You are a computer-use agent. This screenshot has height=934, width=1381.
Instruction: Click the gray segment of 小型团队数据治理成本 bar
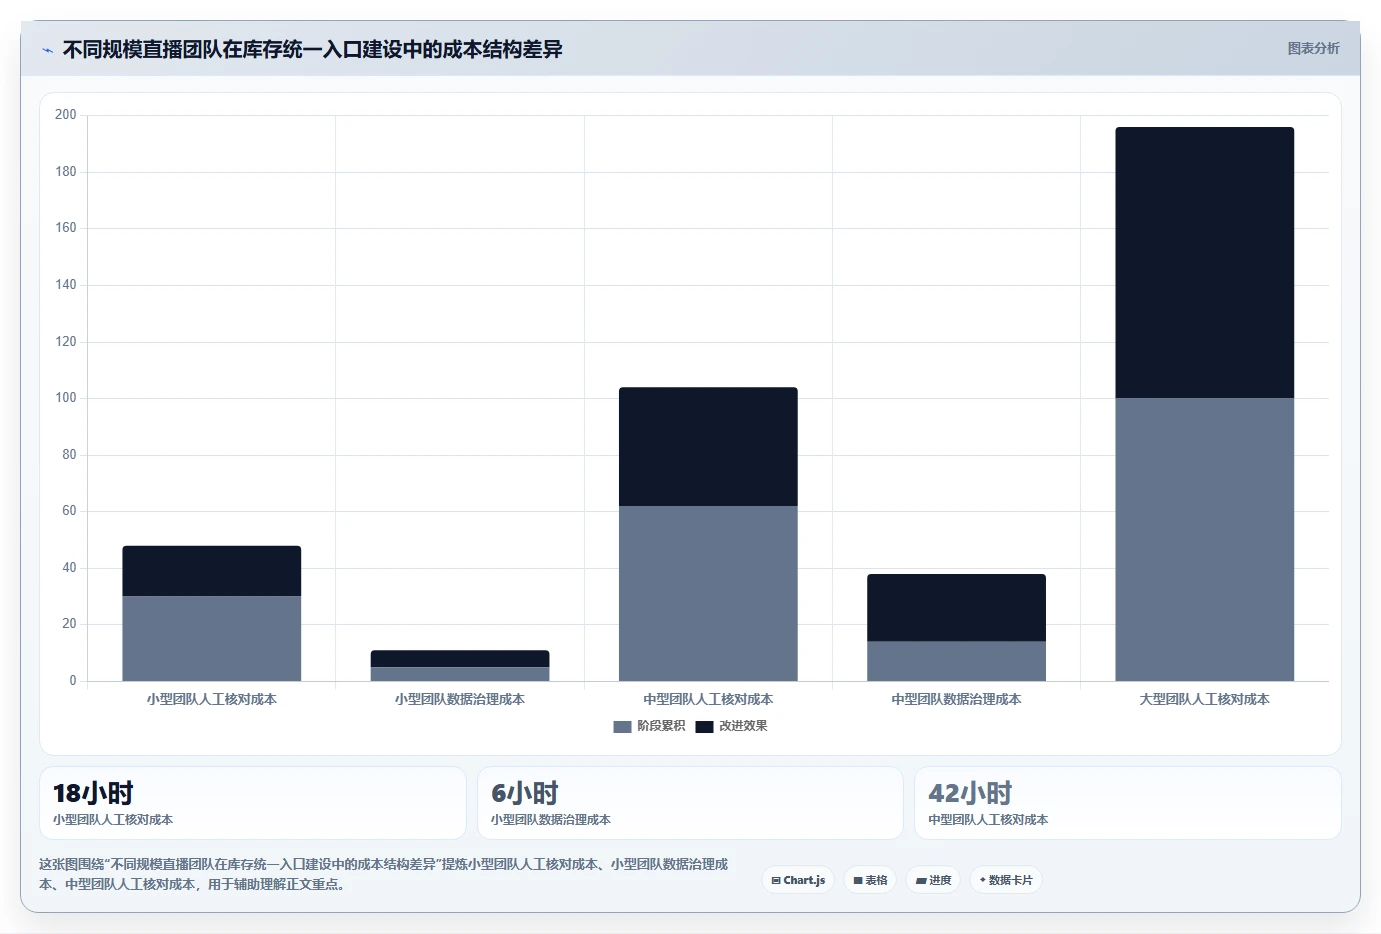(x=460, y=674)
